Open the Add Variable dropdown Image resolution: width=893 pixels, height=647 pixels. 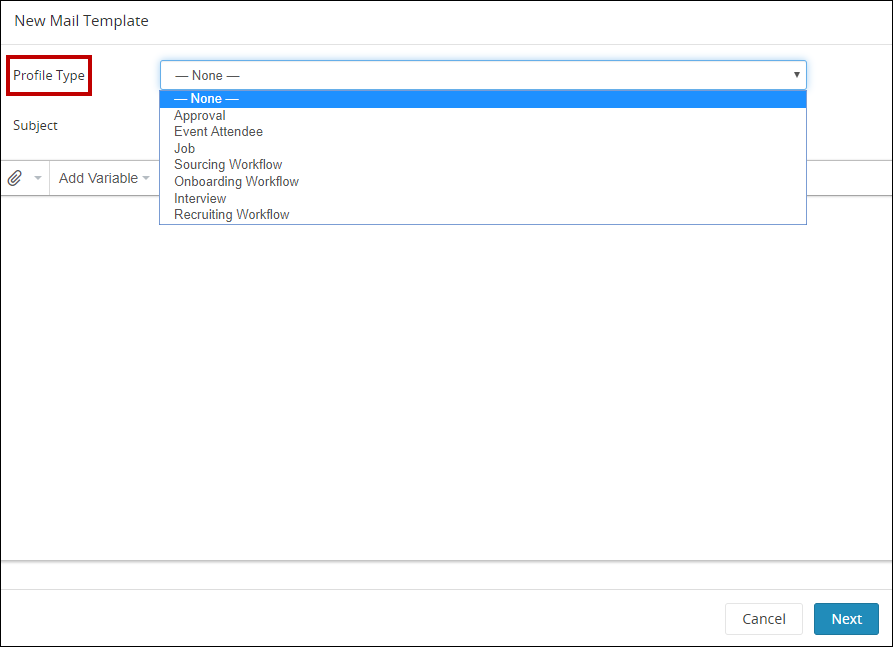104,178
